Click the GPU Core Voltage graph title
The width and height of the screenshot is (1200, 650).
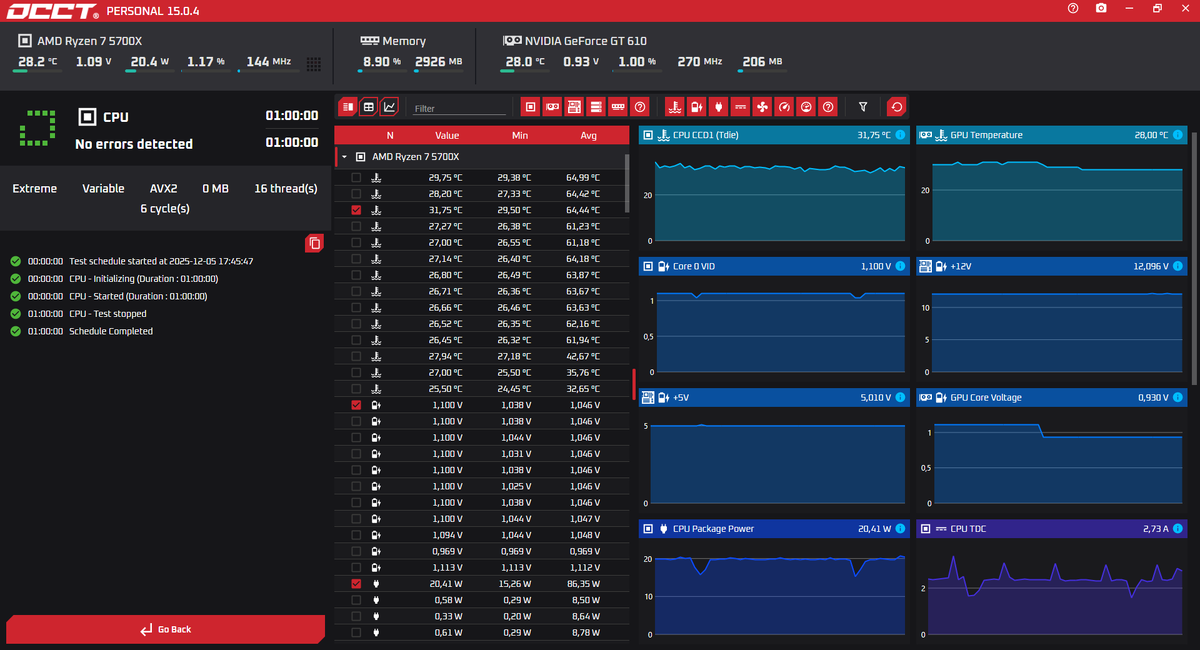point(986,398)
